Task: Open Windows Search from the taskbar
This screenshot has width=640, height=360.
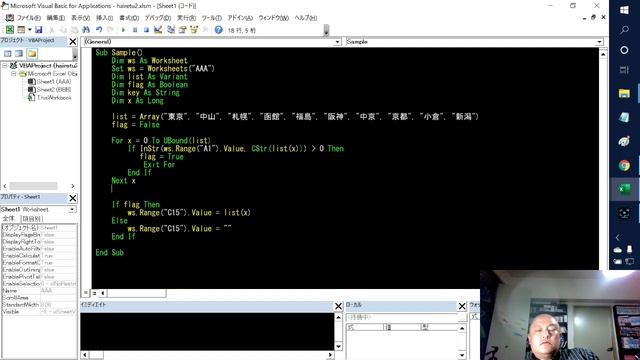Action: pyautogui.click(x=624, y=30)
